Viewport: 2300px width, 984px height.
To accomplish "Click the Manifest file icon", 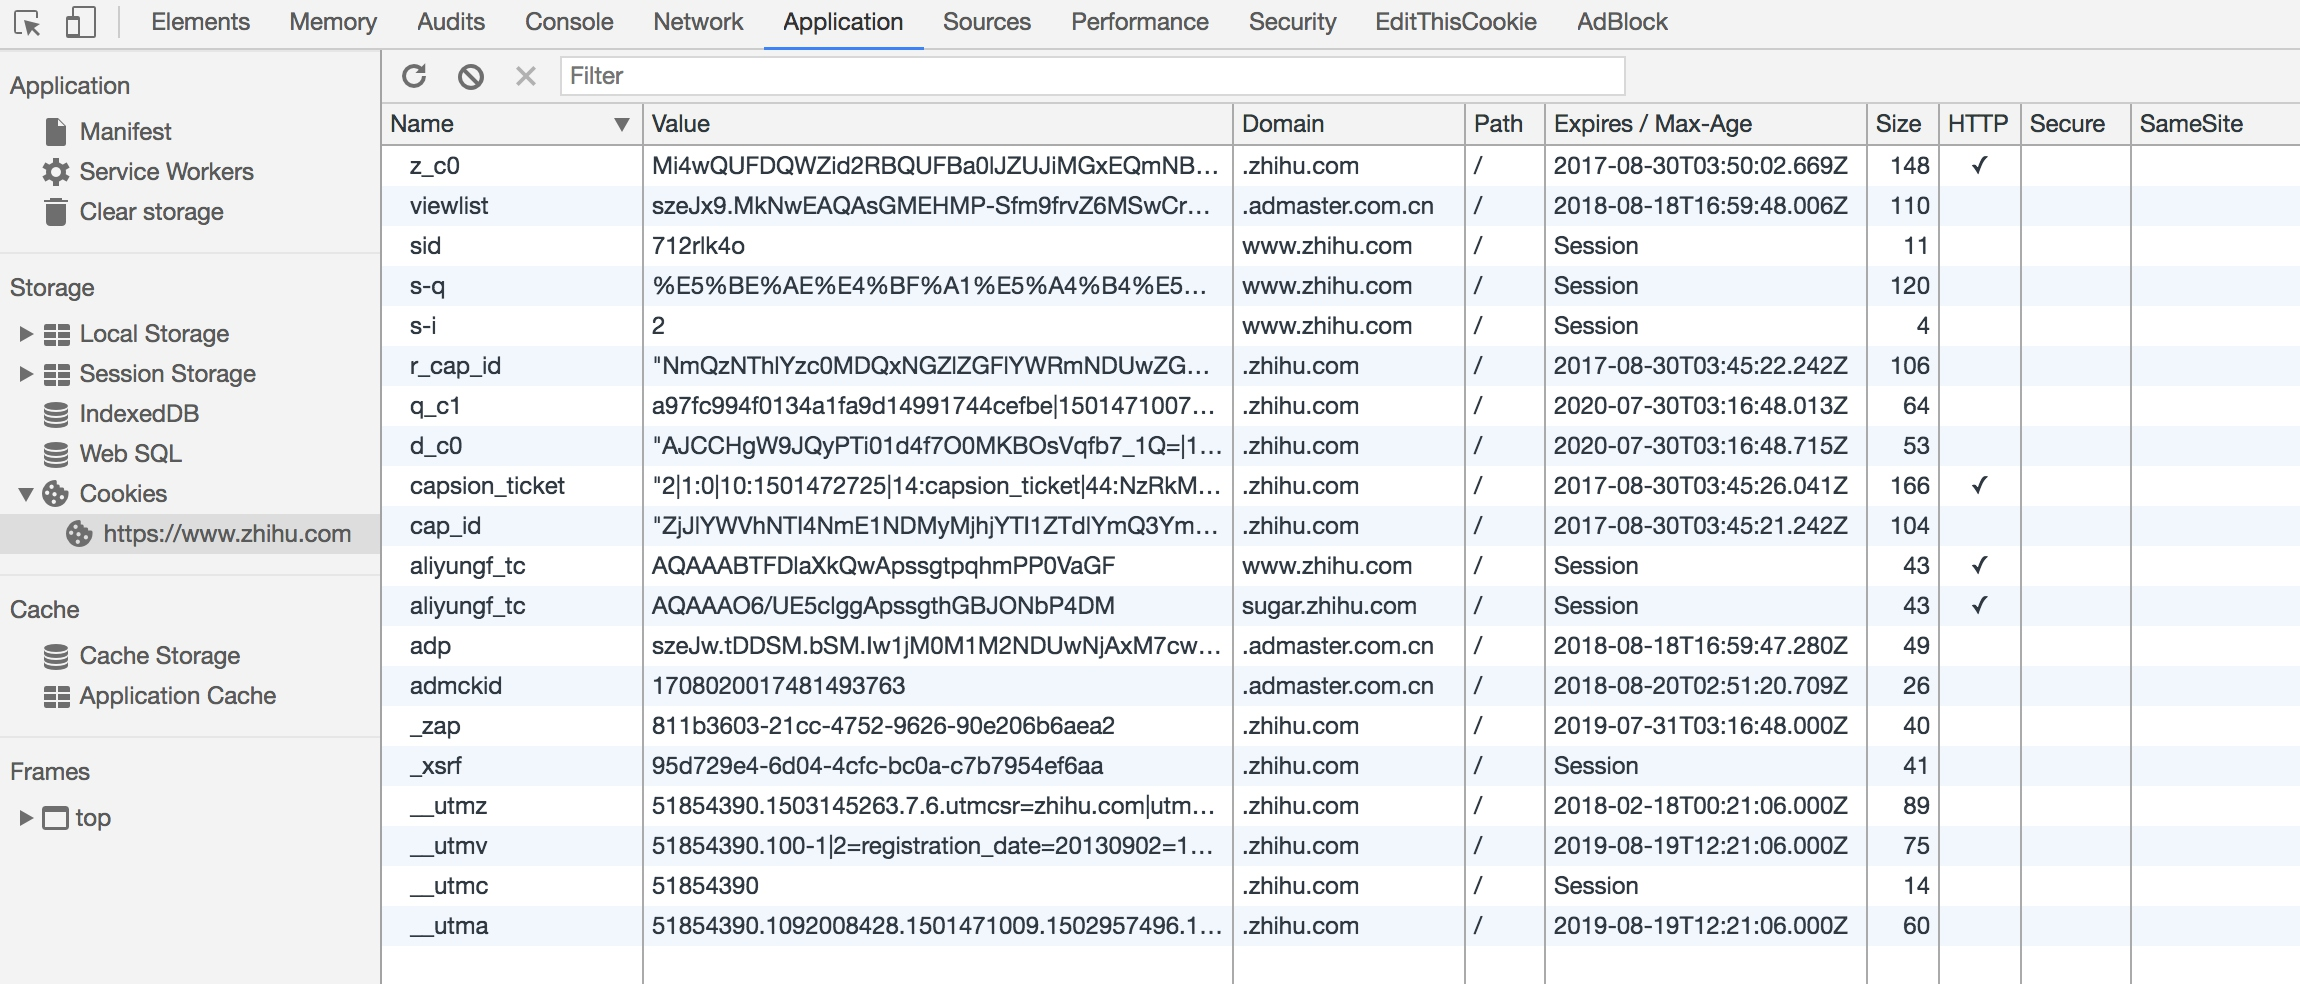I will click(x=56, y=131).
